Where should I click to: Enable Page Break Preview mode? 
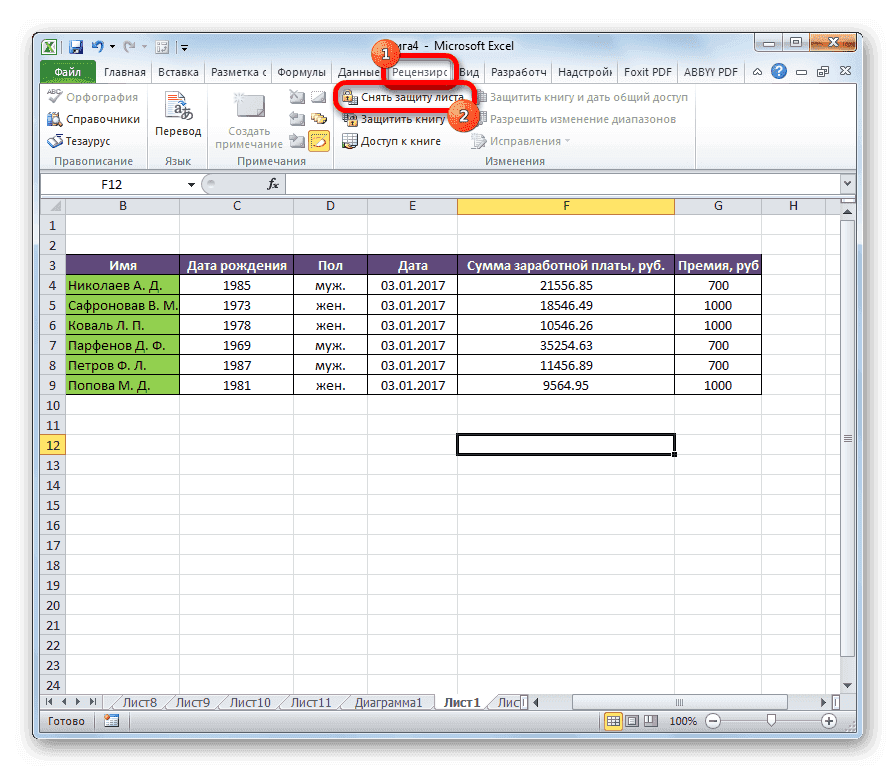pos(651,720)
